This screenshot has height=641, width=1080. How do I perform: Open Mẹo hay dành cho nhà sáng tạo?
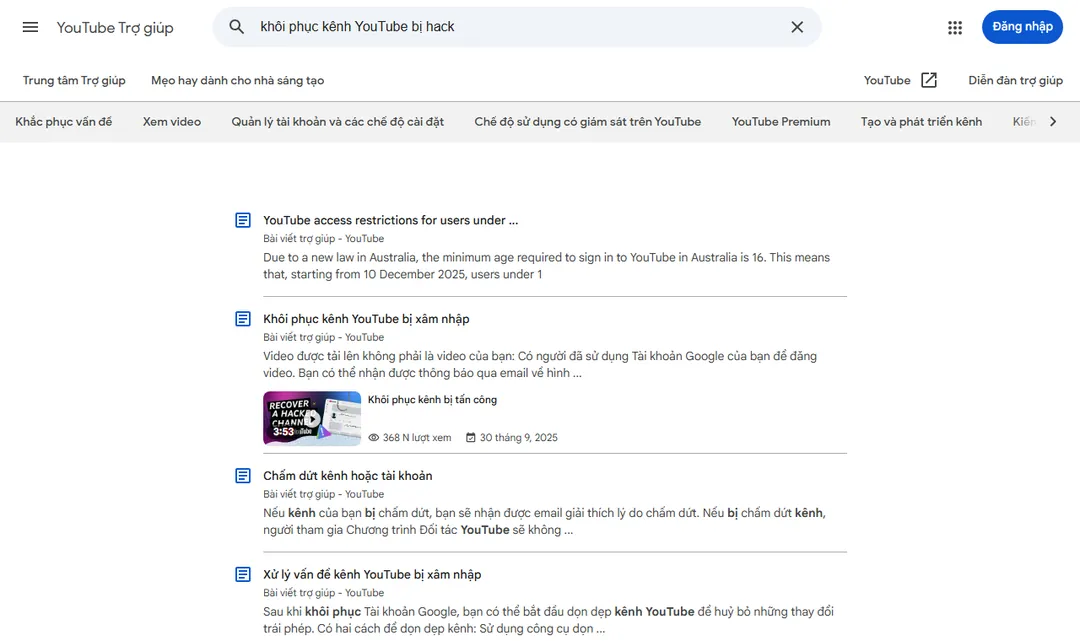click(x=238, y=81)
